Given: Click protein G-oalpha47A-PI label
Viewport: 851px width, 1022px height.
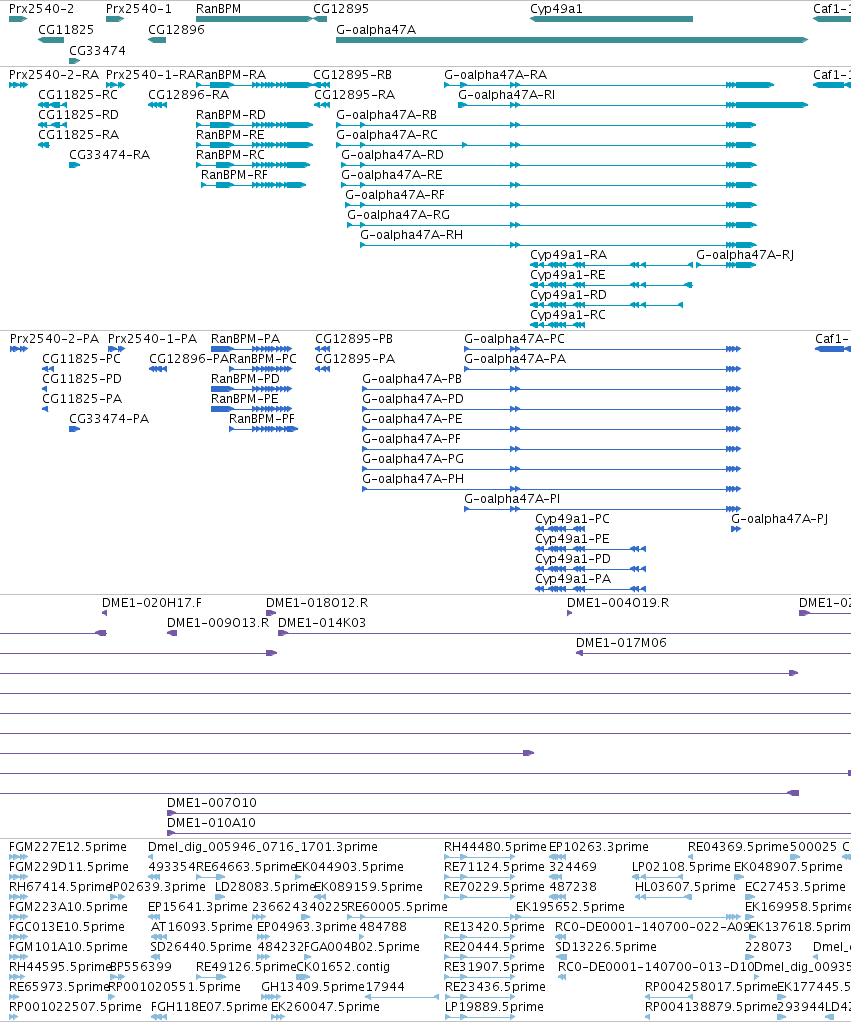Looking at the screenshot, I should pyautogui.click(x=512, y=499).
